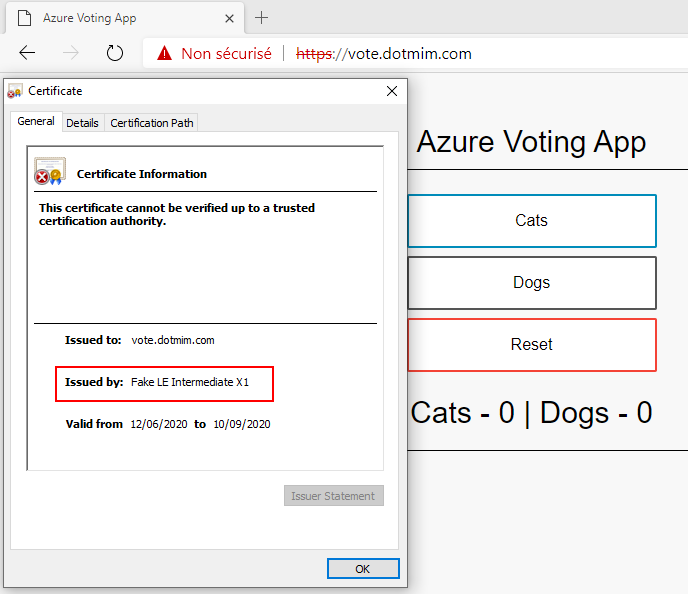Click the page icon on the browser tab

click(x=25, y=18)
